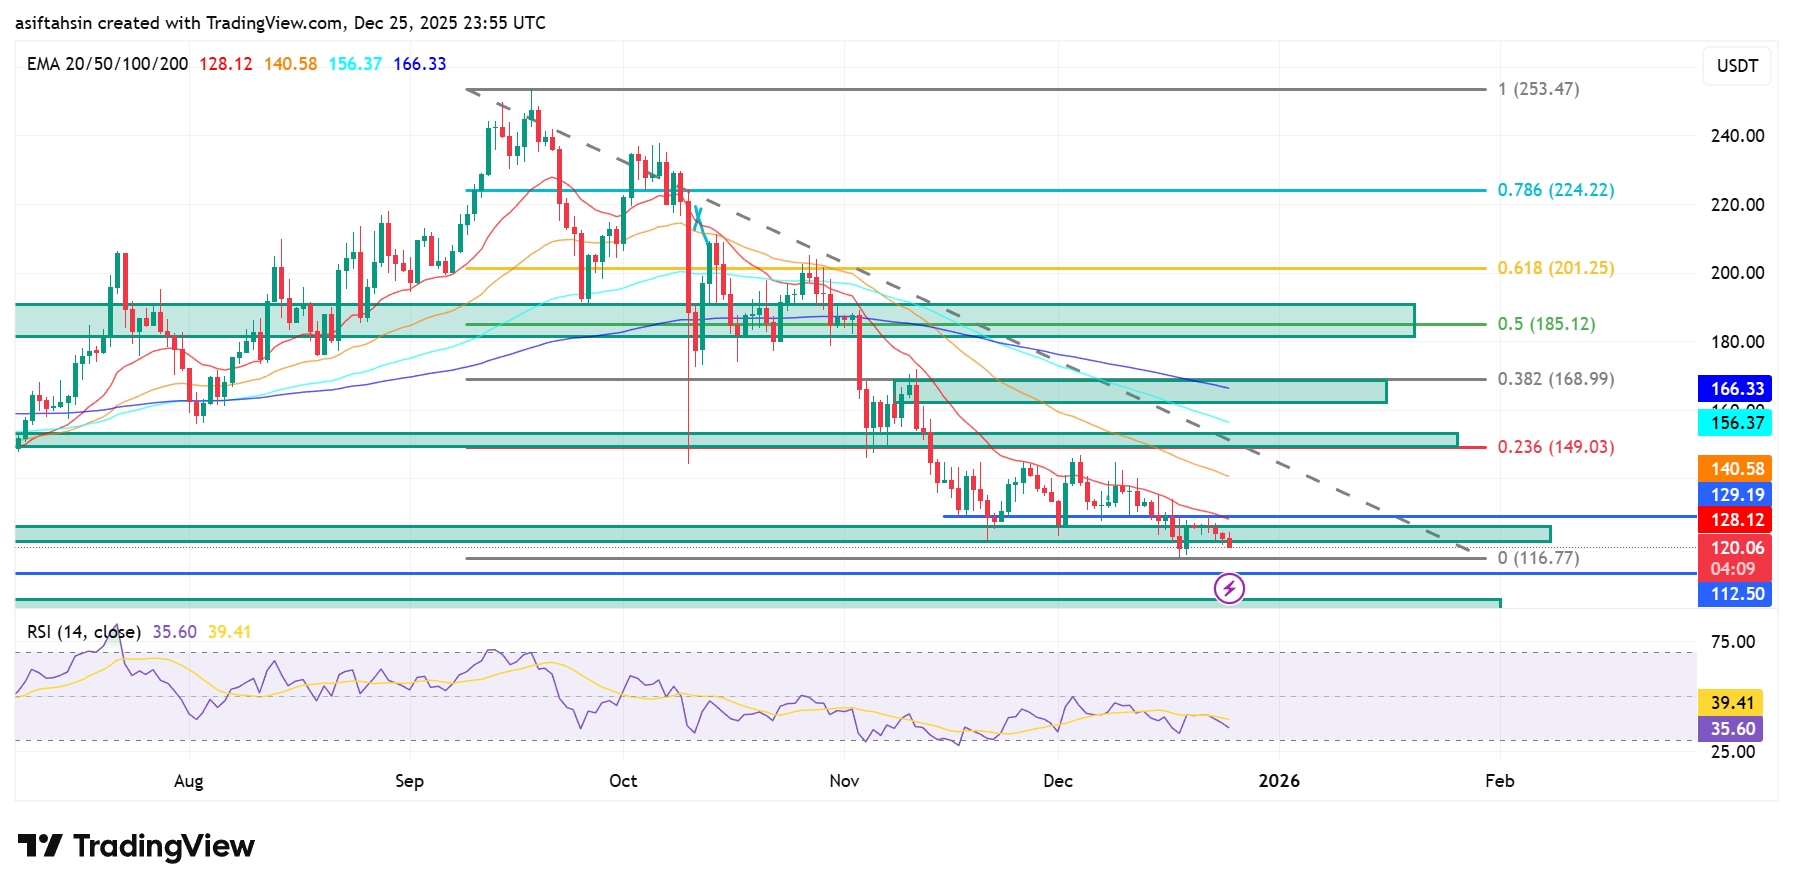Image resolution: width=1793 pixels, height=891 pixels.
Task: Click the 1 (253.47) Fibonacci top label
Action: (x=1538, y=89)
